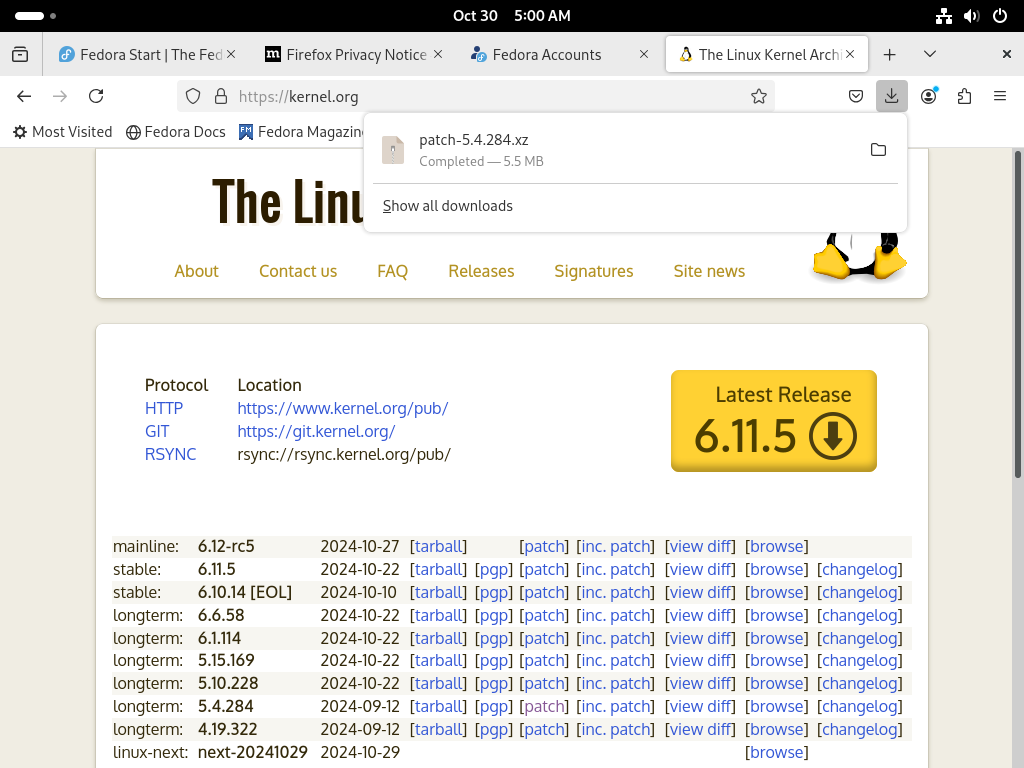Close the Fedora Start tab

coord(231,55)
